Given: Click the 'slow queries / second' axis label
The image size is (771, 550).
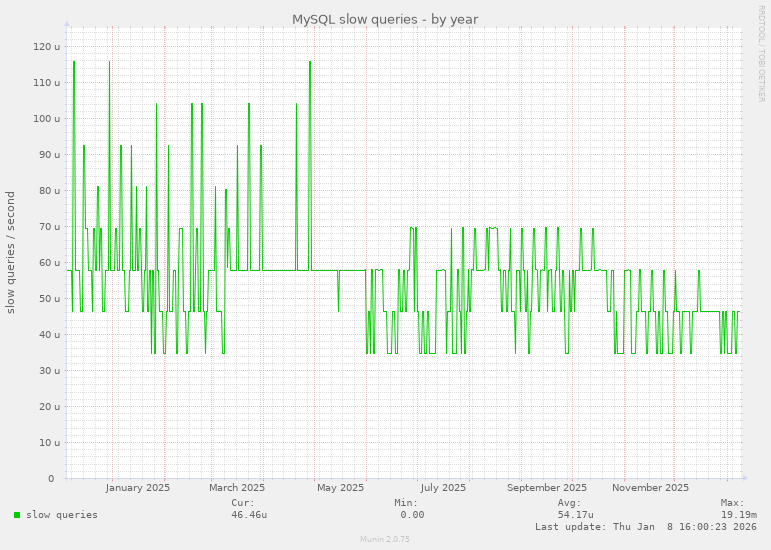Looking at the screenshot, I should pyautogui.click(x=10, y=253).
